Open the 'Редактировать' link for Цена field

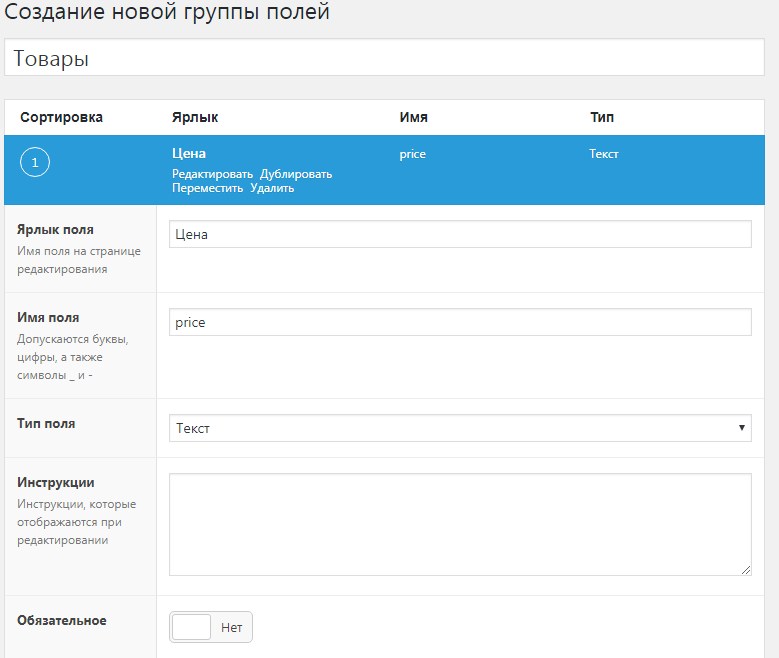(x=212, y=174)
